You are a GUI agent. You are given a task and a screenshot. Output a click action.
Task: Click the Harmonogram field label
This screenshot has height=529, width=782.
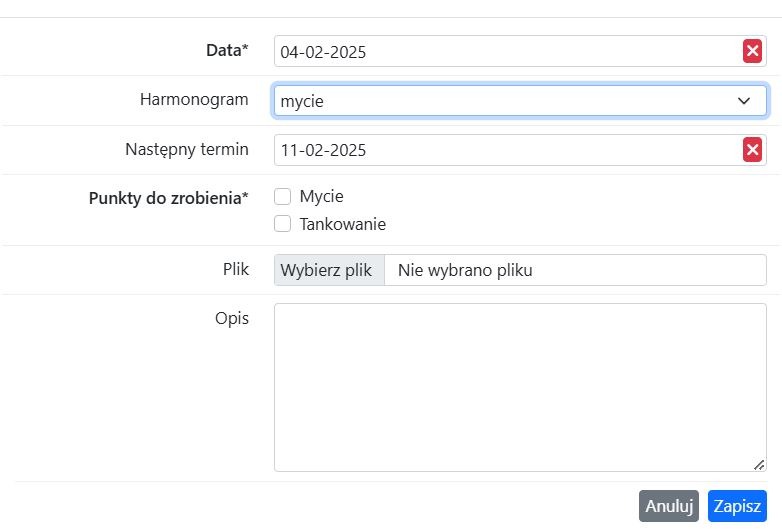tap(194, 99)
